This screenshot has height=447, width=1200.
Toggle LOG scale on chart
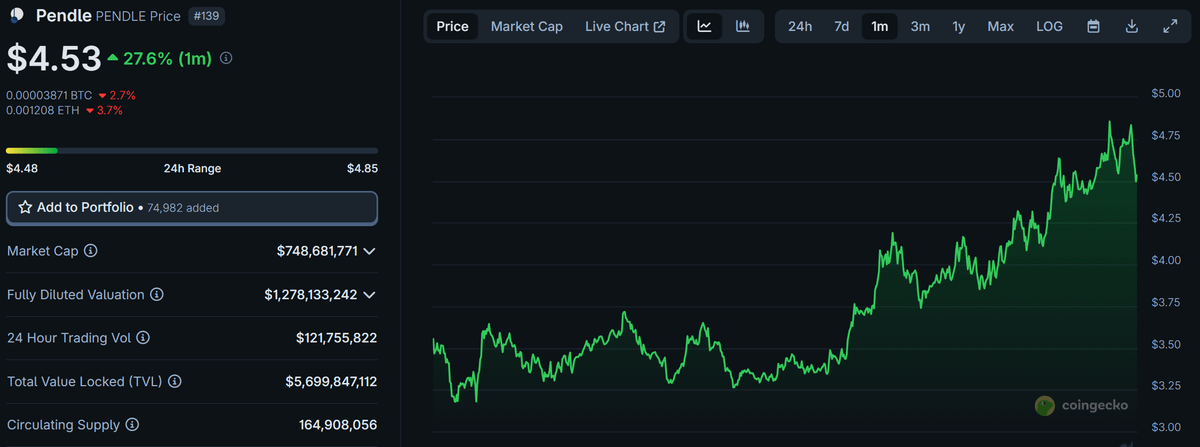(1050, 26)
